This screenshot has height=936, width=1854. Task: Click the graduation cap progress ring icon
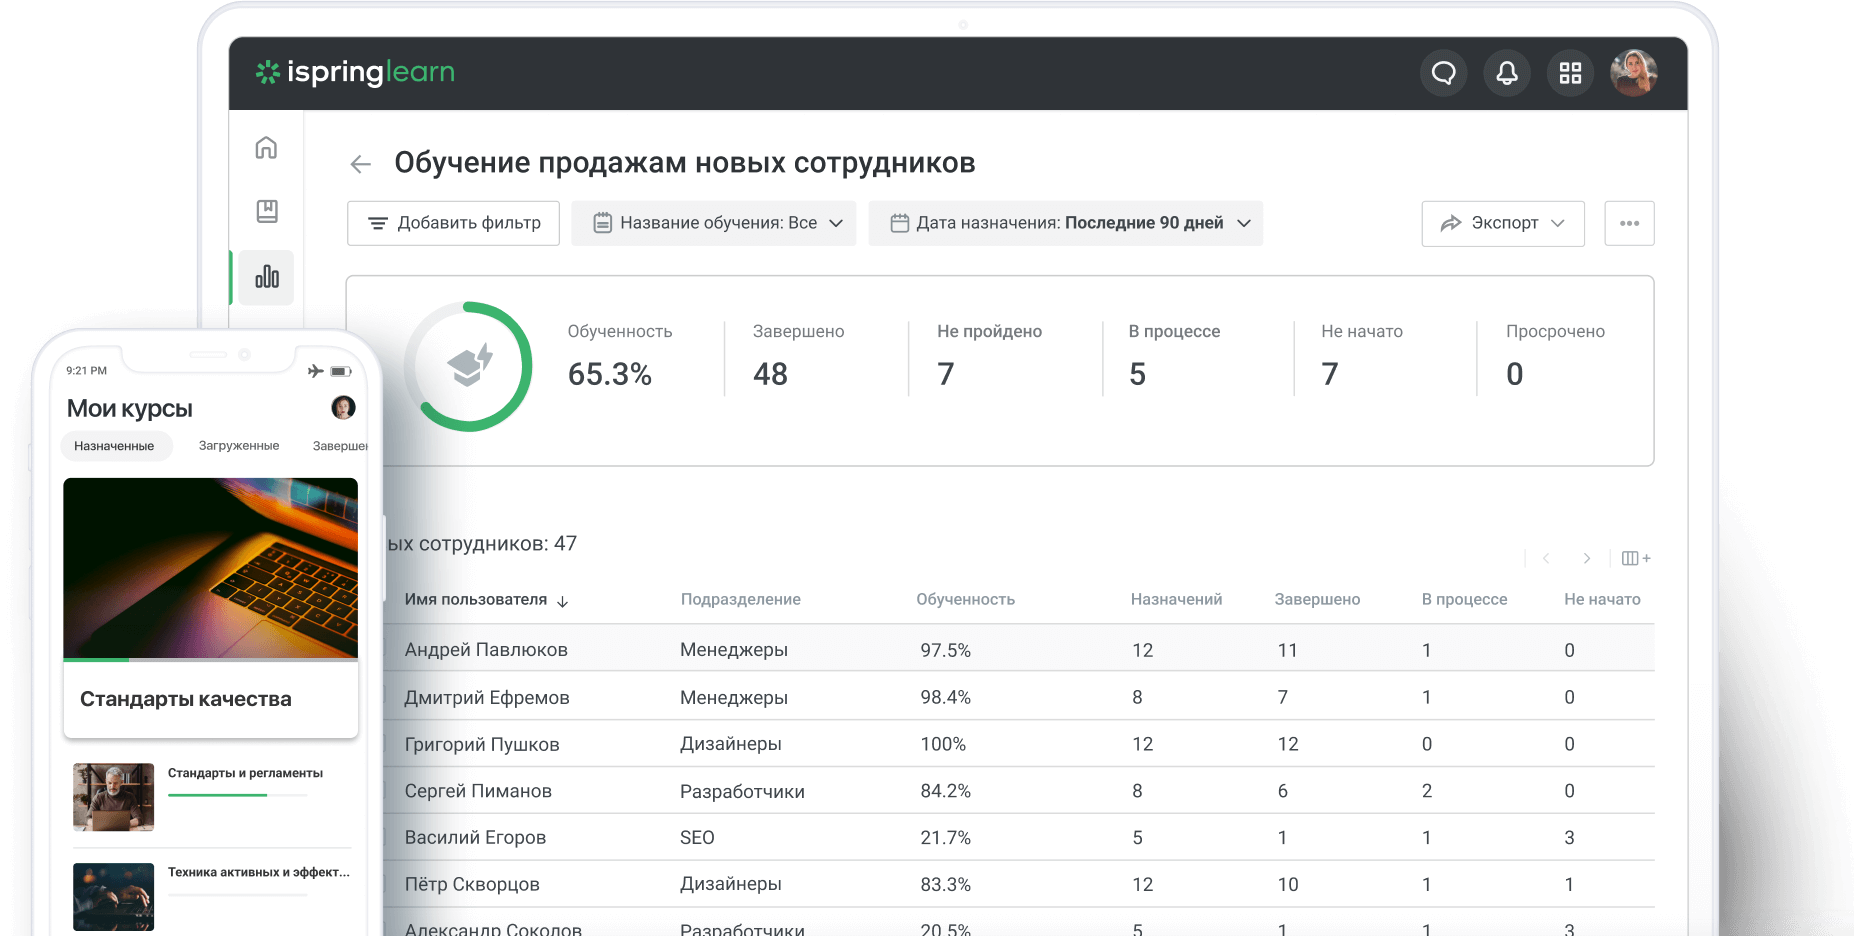469,366
